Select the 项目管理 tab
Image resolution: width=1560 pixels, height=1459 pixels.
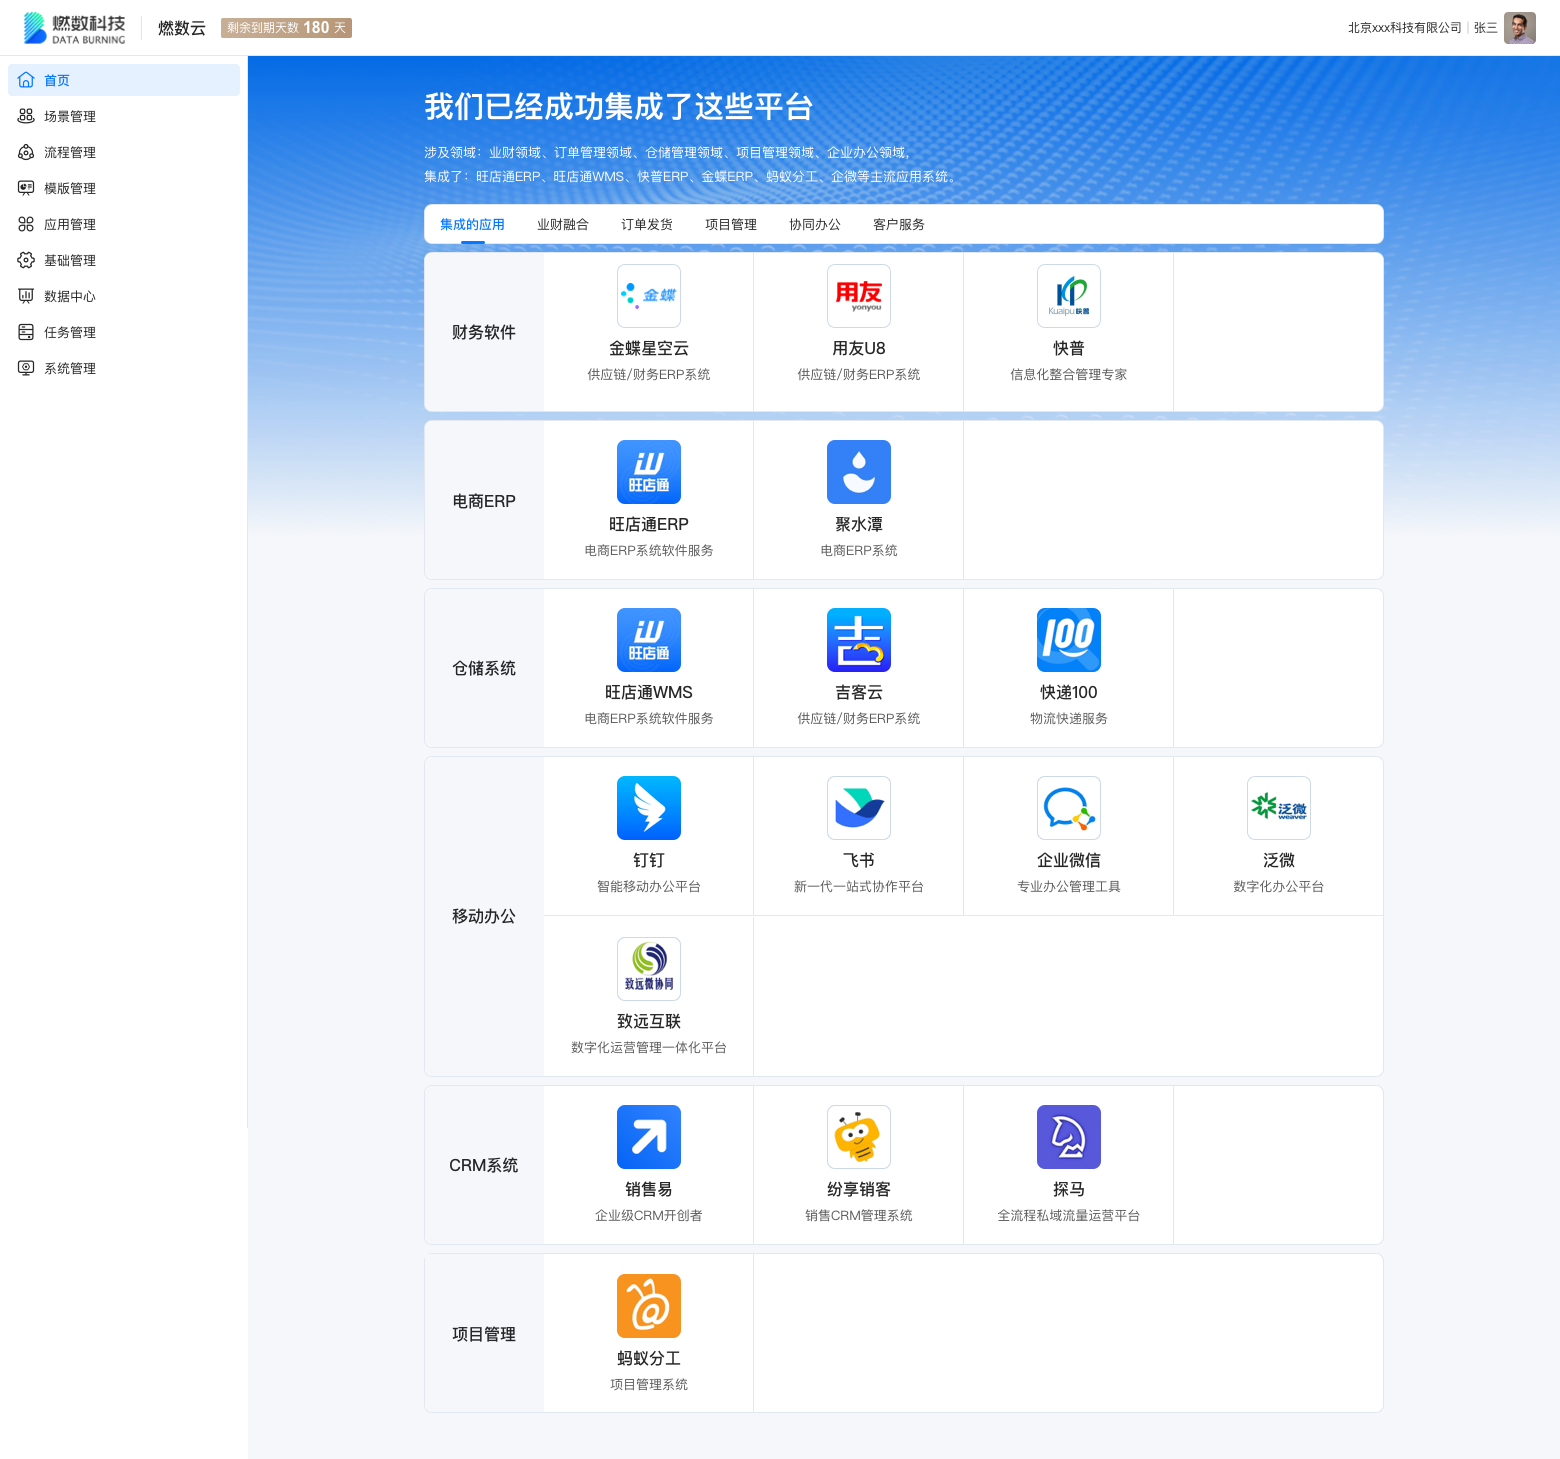point(731,225)
